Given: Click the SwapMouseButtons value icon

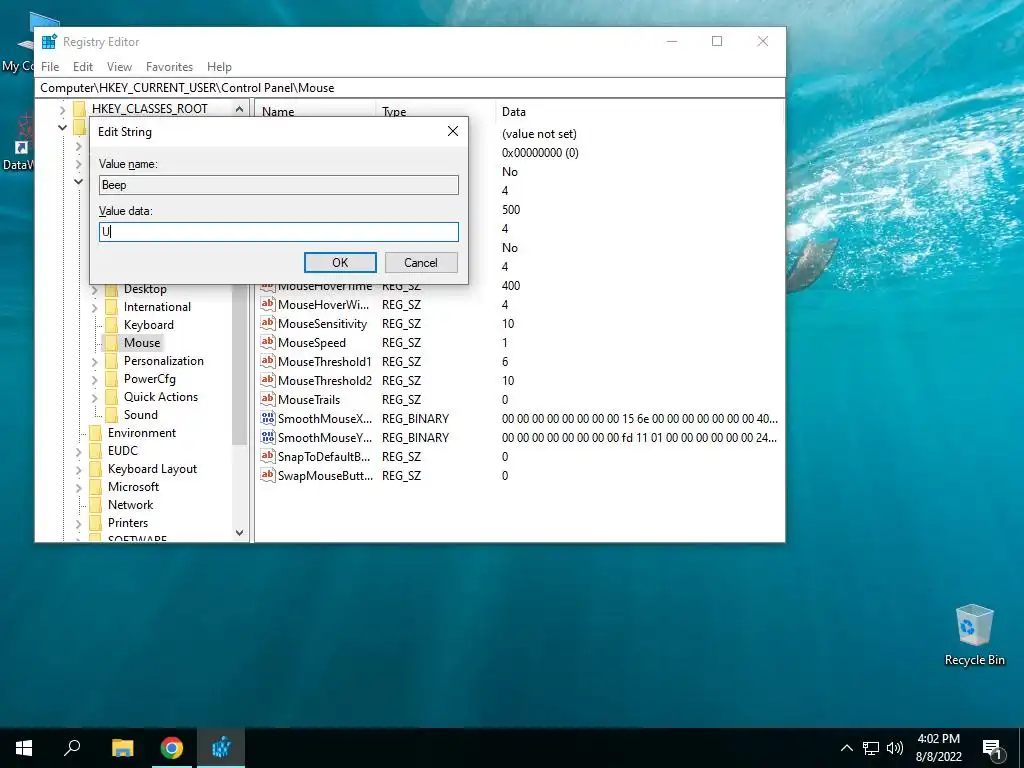Looking at the screenshot, I should coord(267,475).
